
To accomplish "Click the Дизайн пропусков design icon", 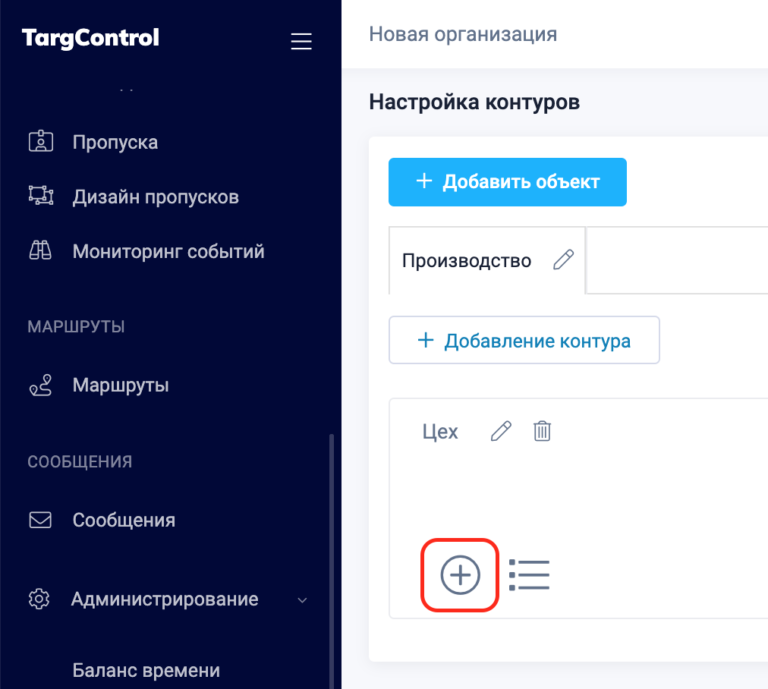I will pyautogui.click(x=41, y=195).
